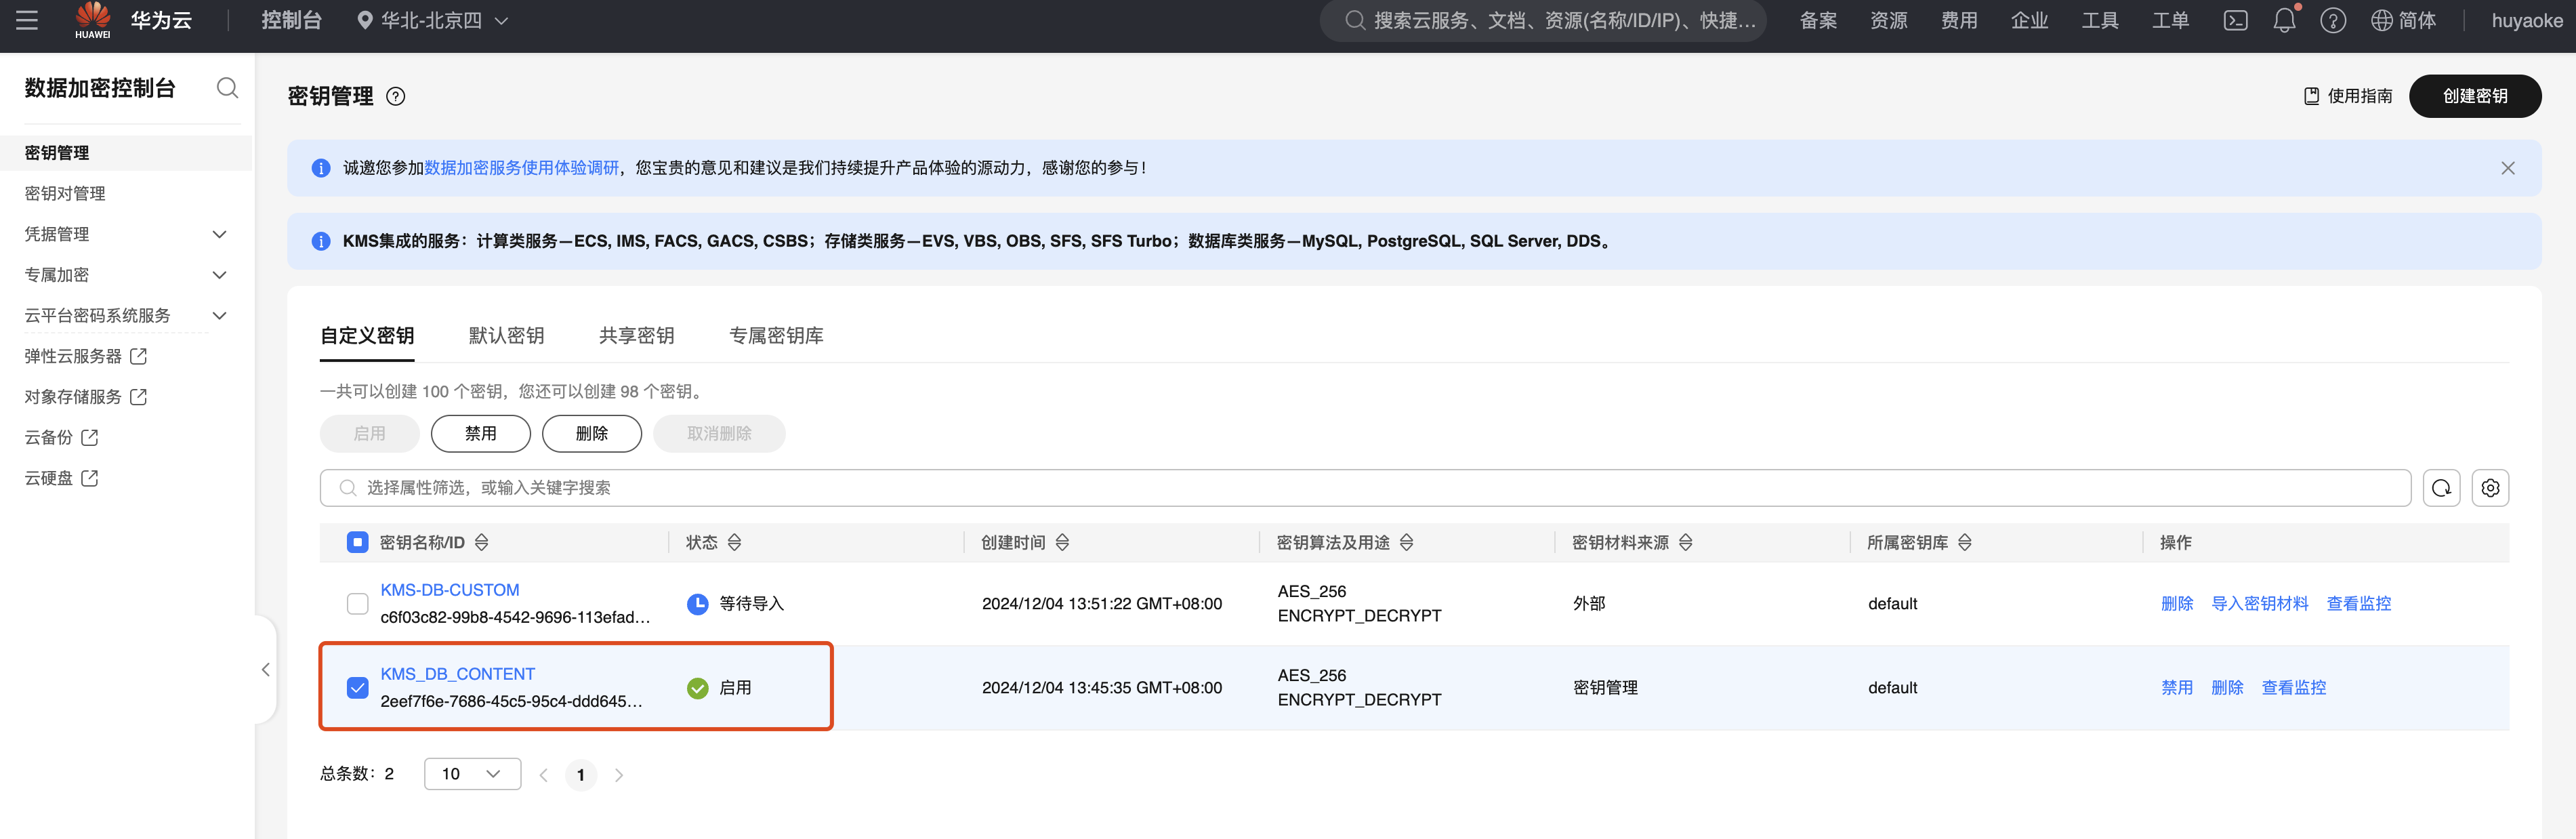This screenshot has width=2576, height=839.
Task: Open 费用 in top navigation
Action: pyautogui.click(x=1959, y=20)
